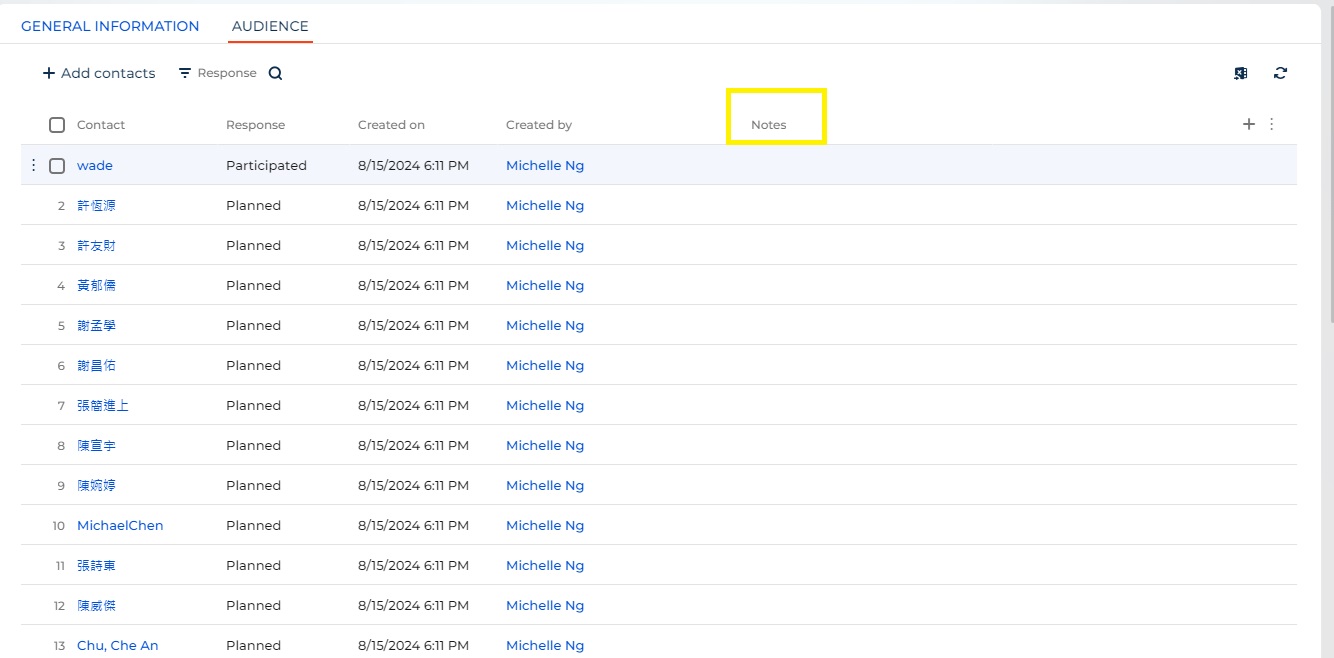Click the Planned response for MichaelChen
This screenshot has height=658, width=1334.
pyautogui.click(x=253, y=525)
